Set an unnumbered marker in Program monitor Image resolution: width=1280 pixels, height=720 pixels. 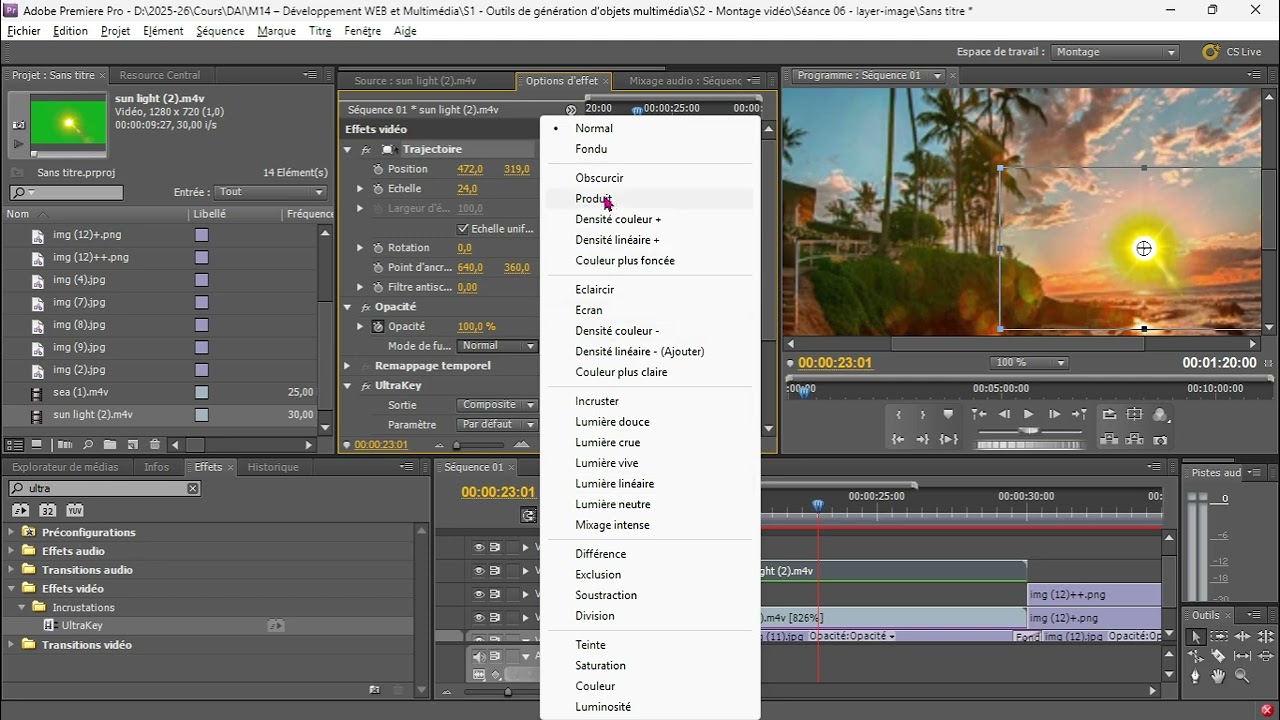point(948,415)
